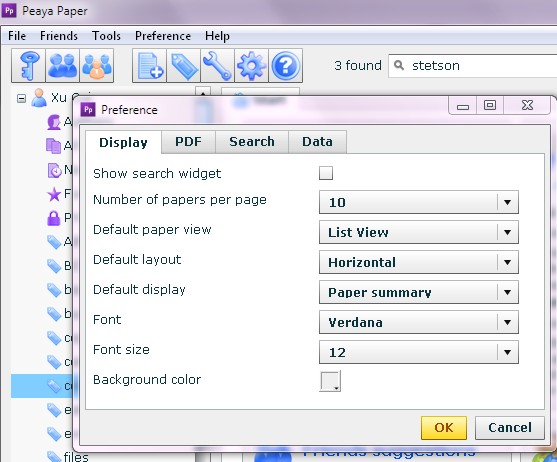Open the Font size 12 dropdown
This screenshot has width=557, height=462.
coord(418,352)
